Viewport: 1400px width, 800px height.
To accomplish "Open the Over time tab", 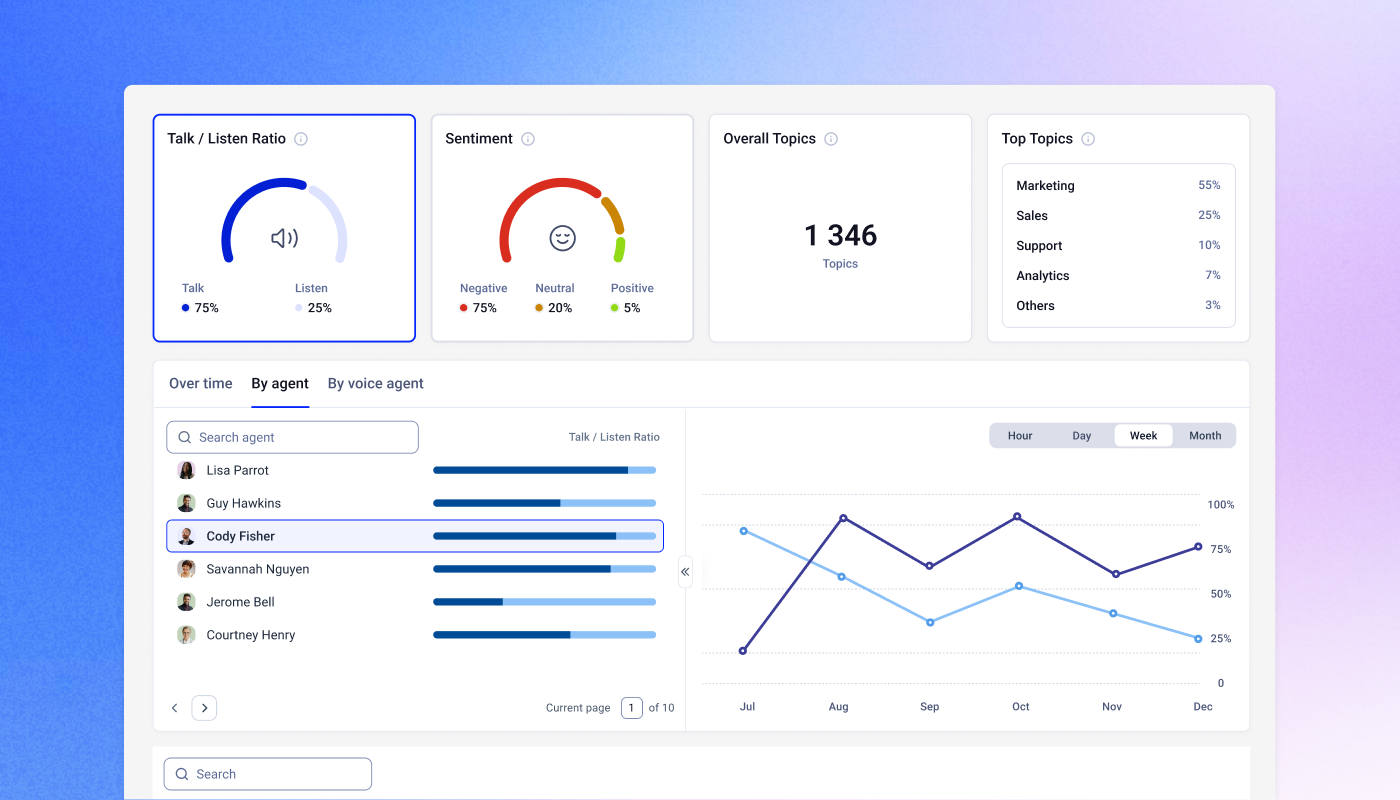I will 201,384.
